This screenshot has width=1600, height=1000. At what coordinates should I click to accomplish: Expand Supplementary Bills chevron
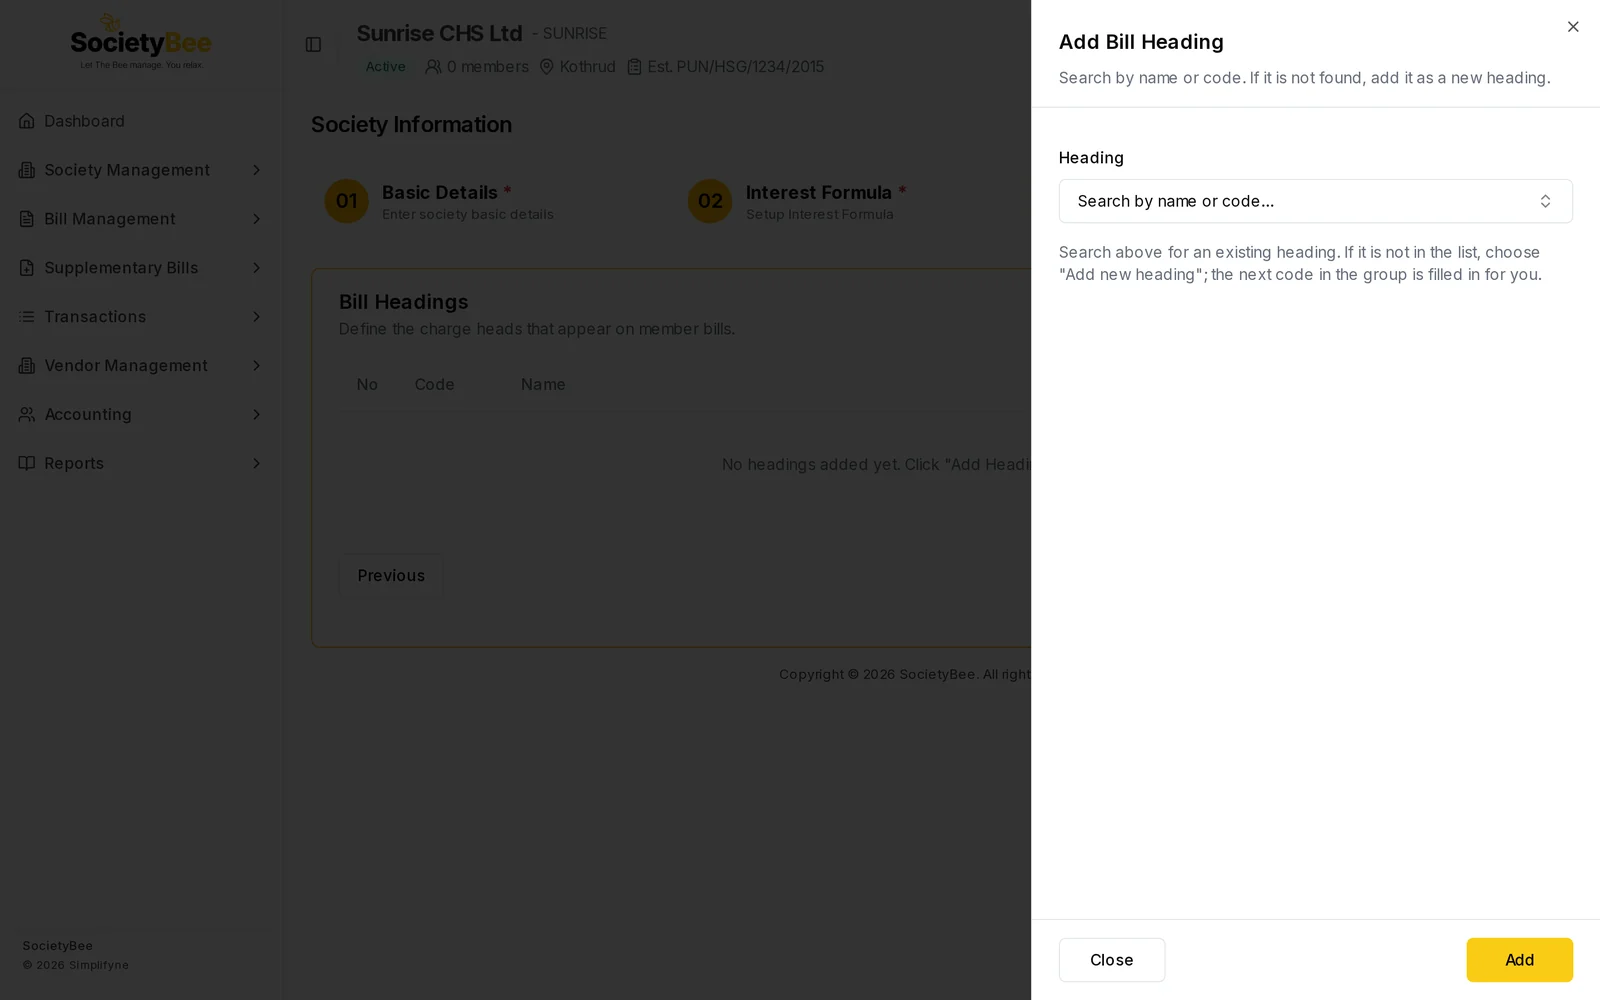coord(256,268)
